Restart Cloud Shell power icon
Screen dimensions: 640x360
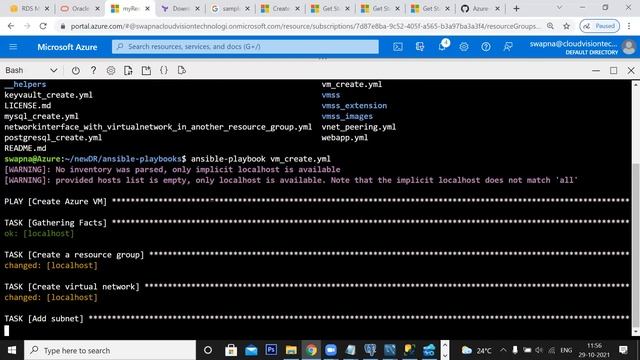76,70
